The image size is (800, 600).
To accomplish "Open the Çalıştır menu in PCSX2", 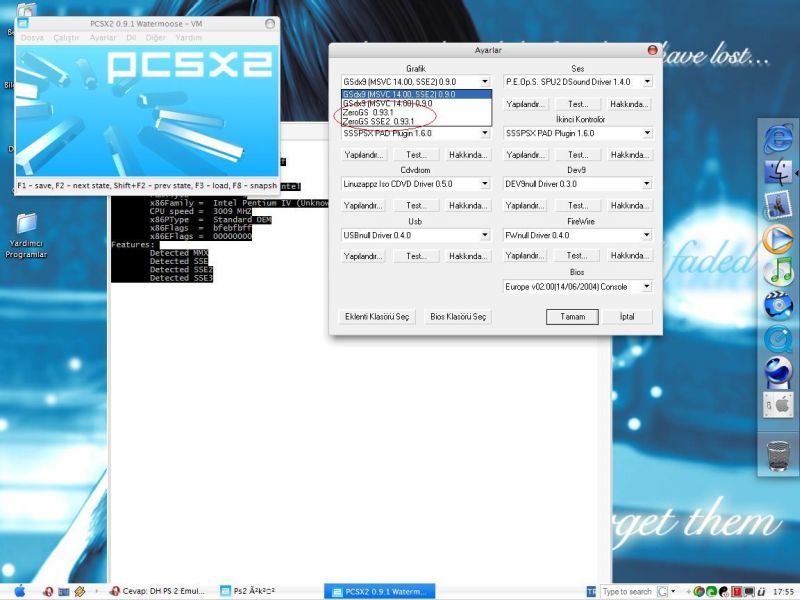I will click(x=66, y=38).
